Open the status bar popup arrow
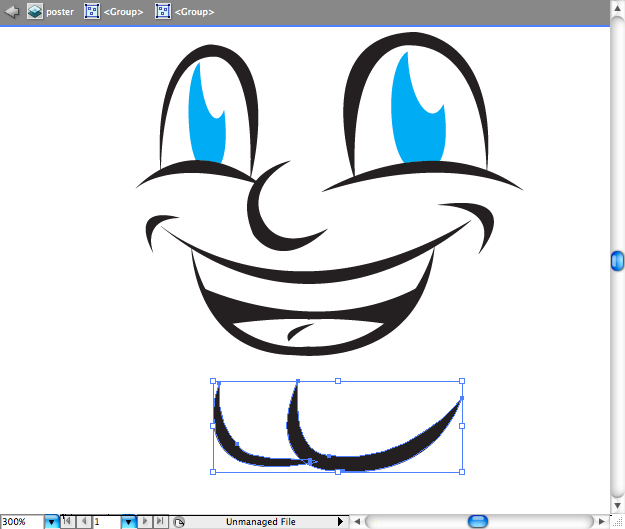625x529 pixels. [340, 521]
